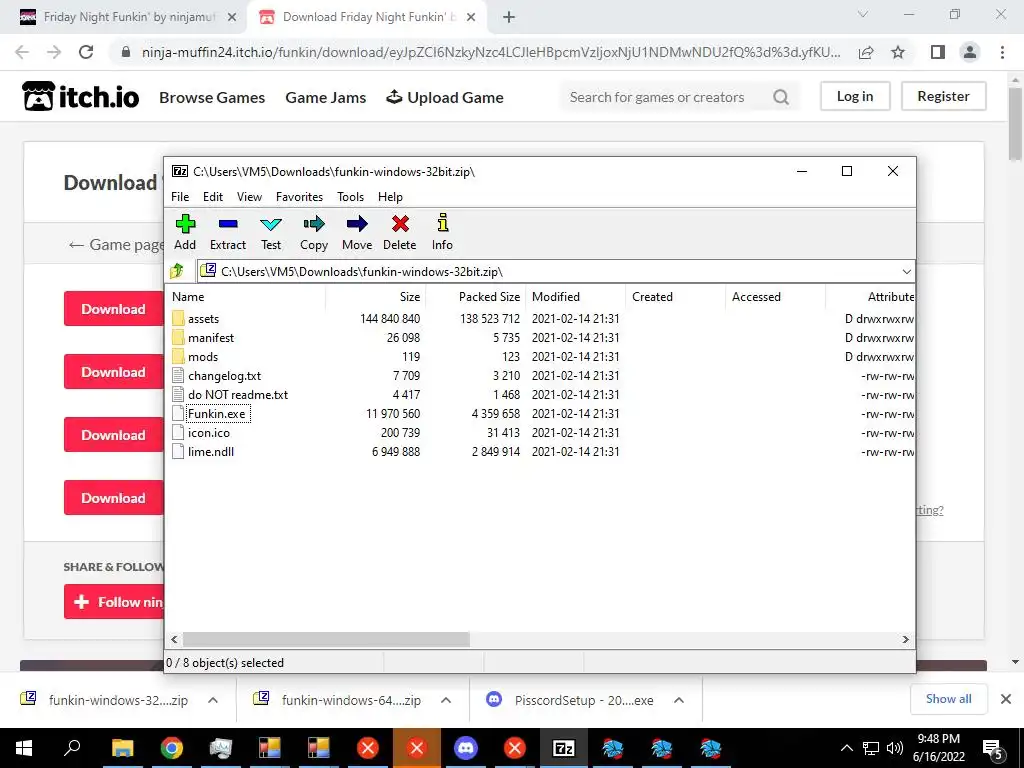Open Chrome tab search chevron

coord(863,14)
